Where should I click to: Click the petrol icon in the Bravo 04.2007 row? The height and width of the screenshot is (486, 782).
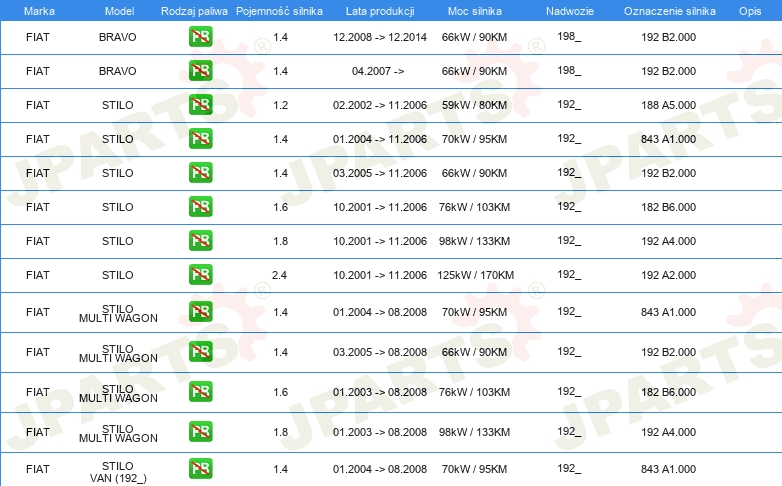tap(200, 70)
